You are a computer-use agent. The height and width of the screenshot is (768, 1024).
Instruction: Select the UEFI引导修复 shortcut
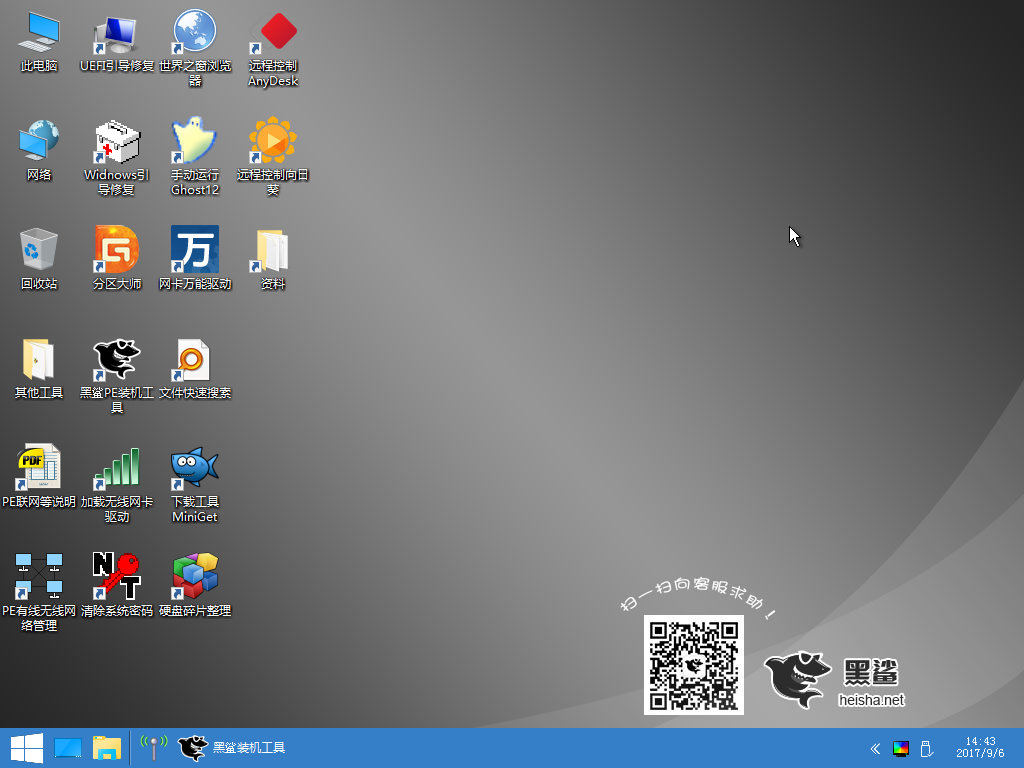tap(117, 35)
